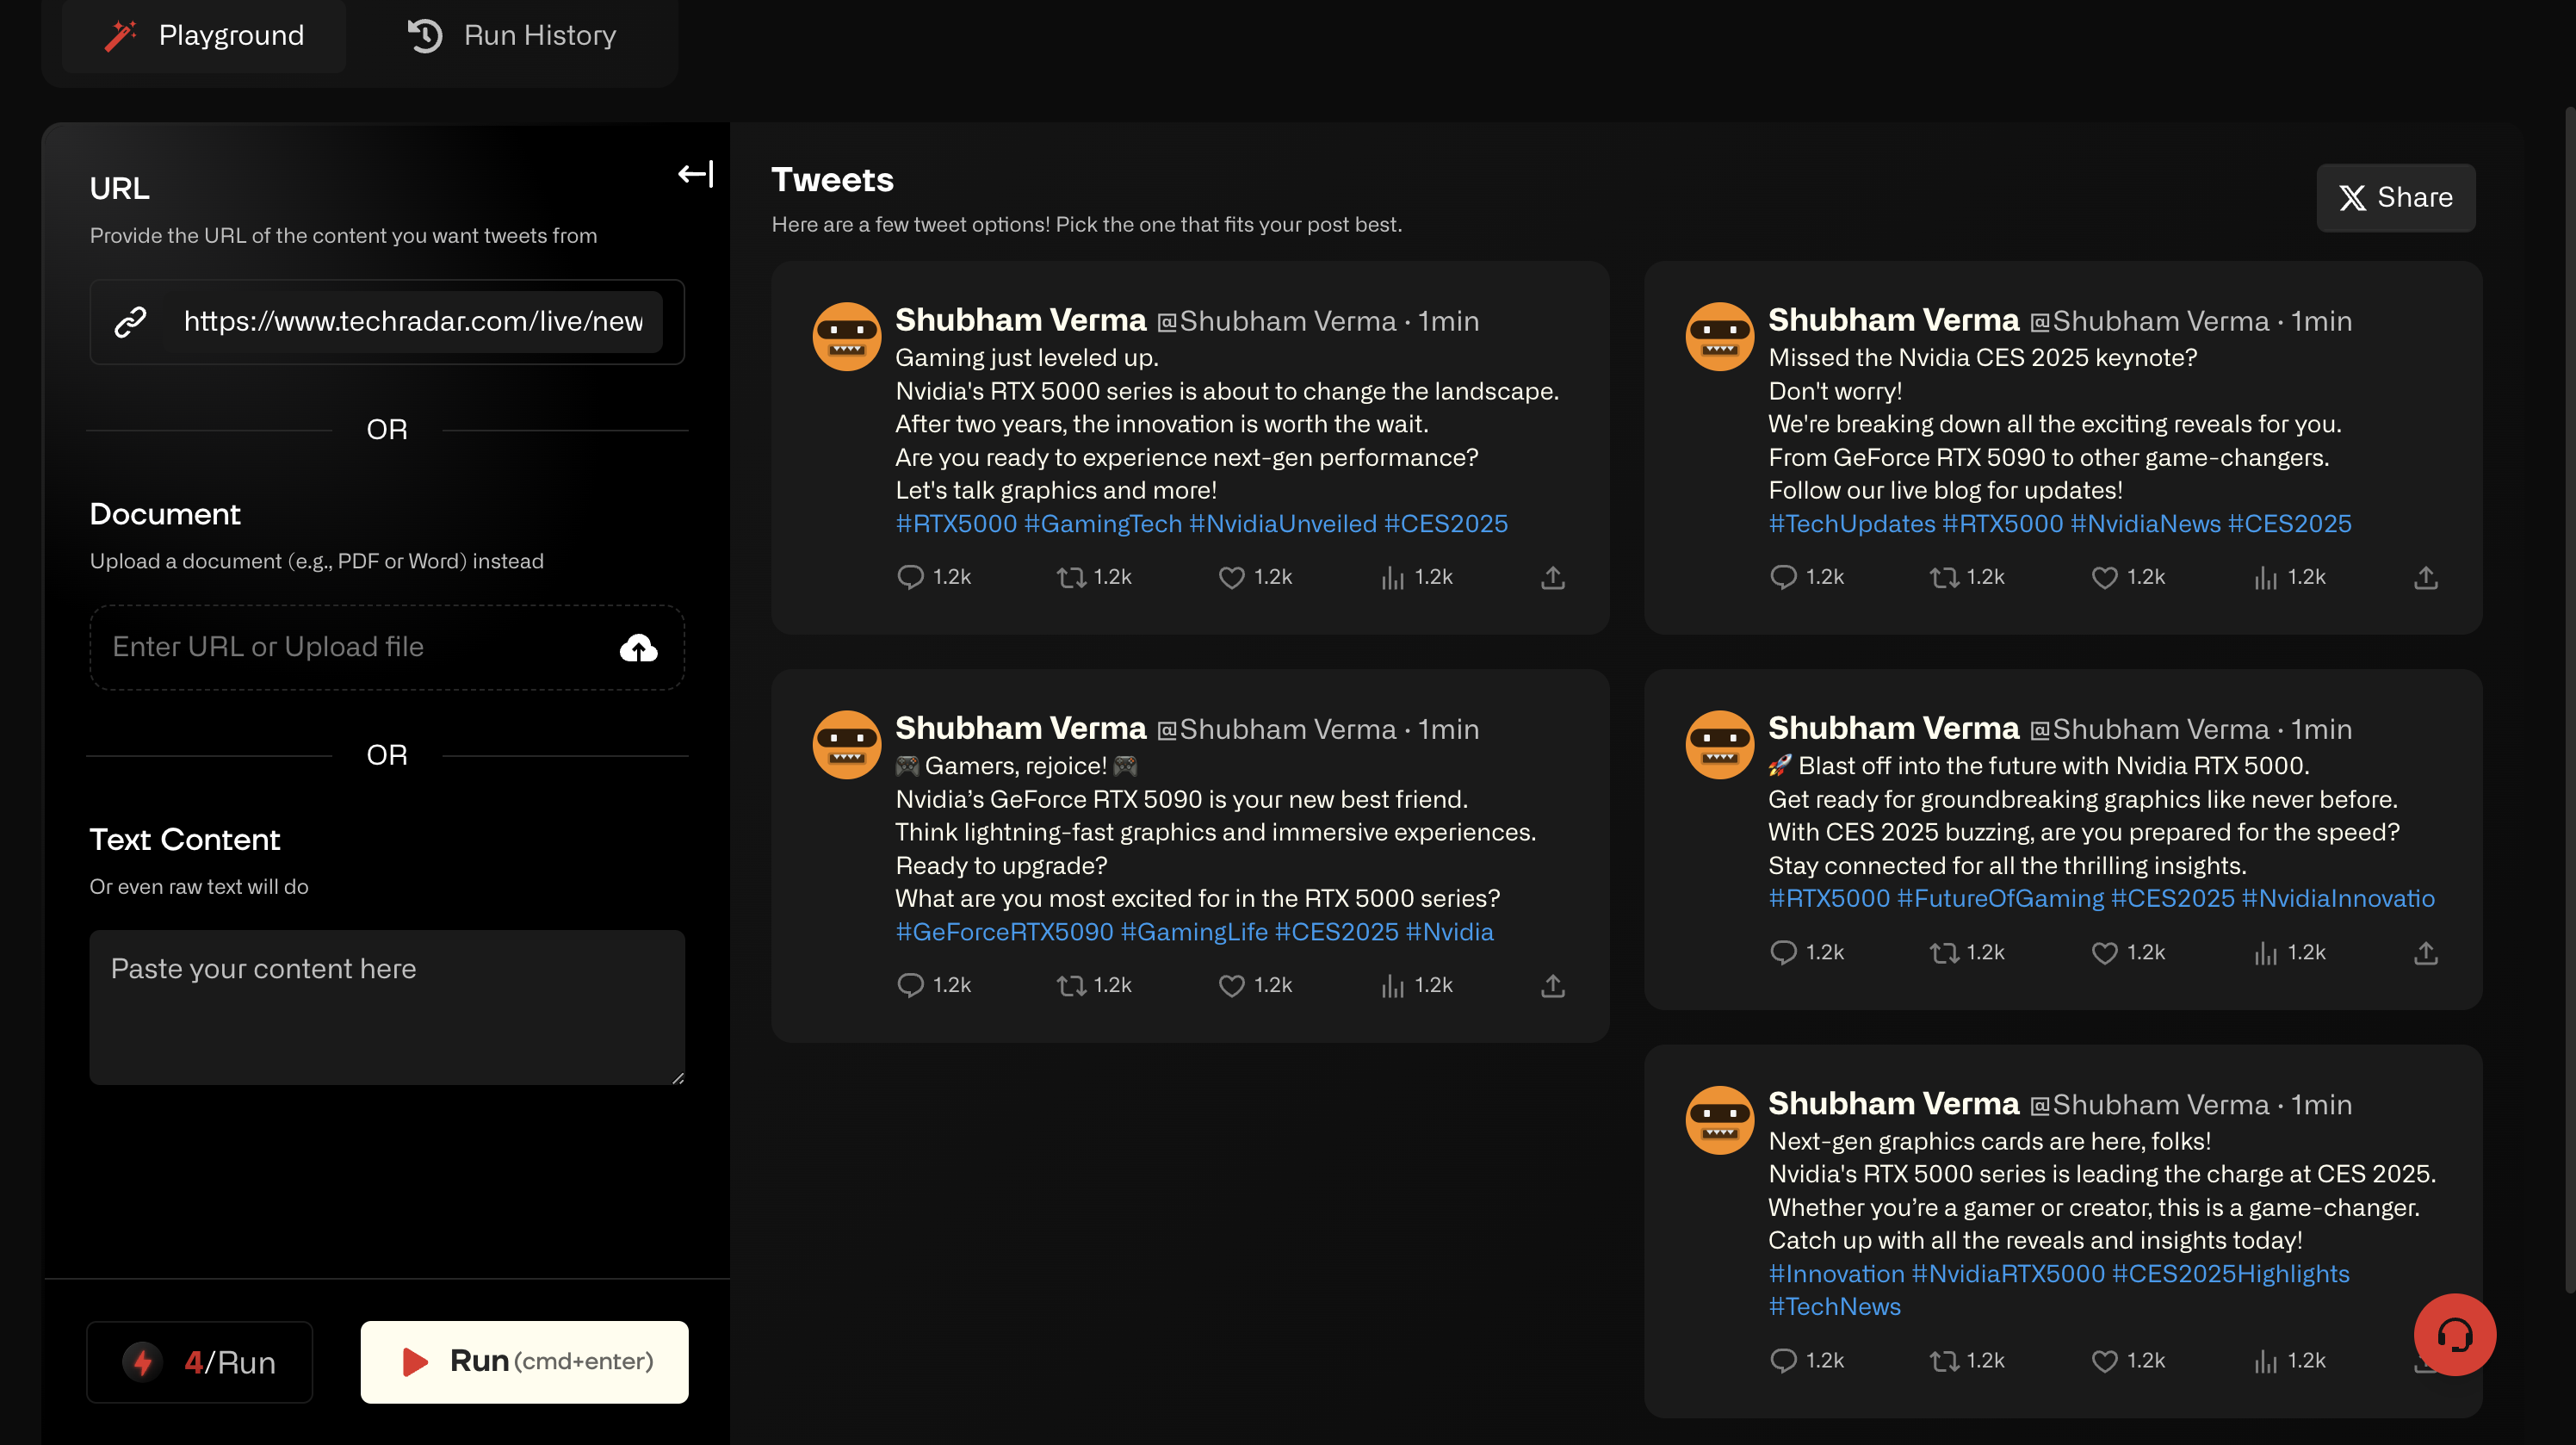The height and width of the screenshot is (1445, 2576).
Task: Click avatar on 'Gaming just leveled up' tweet
Action: [846, 337]
